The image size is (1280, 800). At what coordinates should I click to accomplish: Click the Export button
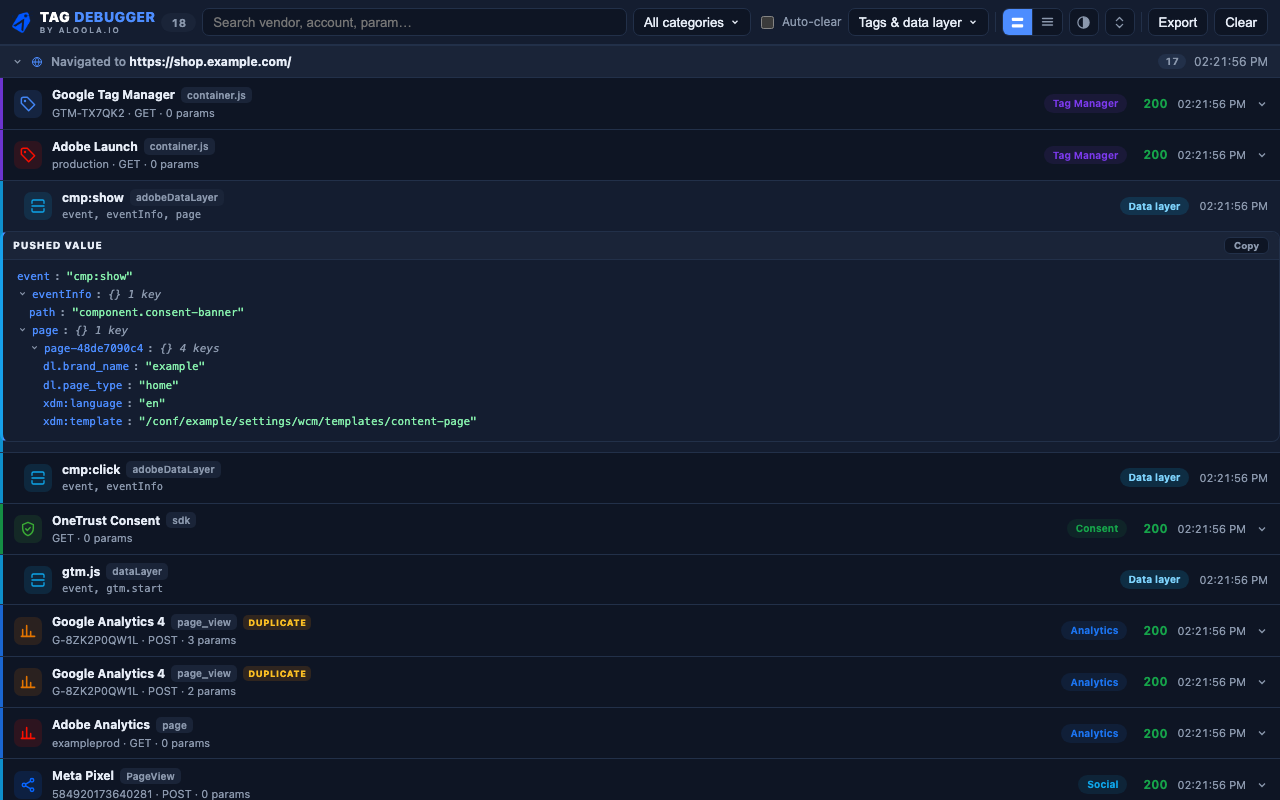coord(1177,22)
